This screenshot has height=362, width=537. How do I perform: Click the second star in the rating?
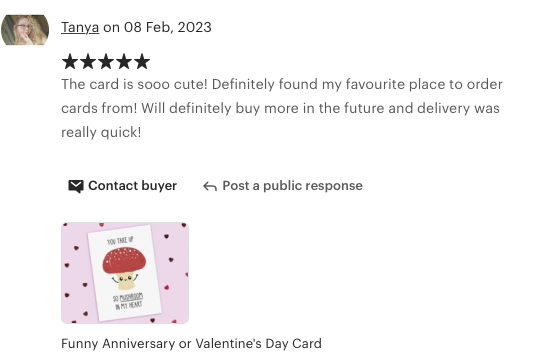(88, 62)
